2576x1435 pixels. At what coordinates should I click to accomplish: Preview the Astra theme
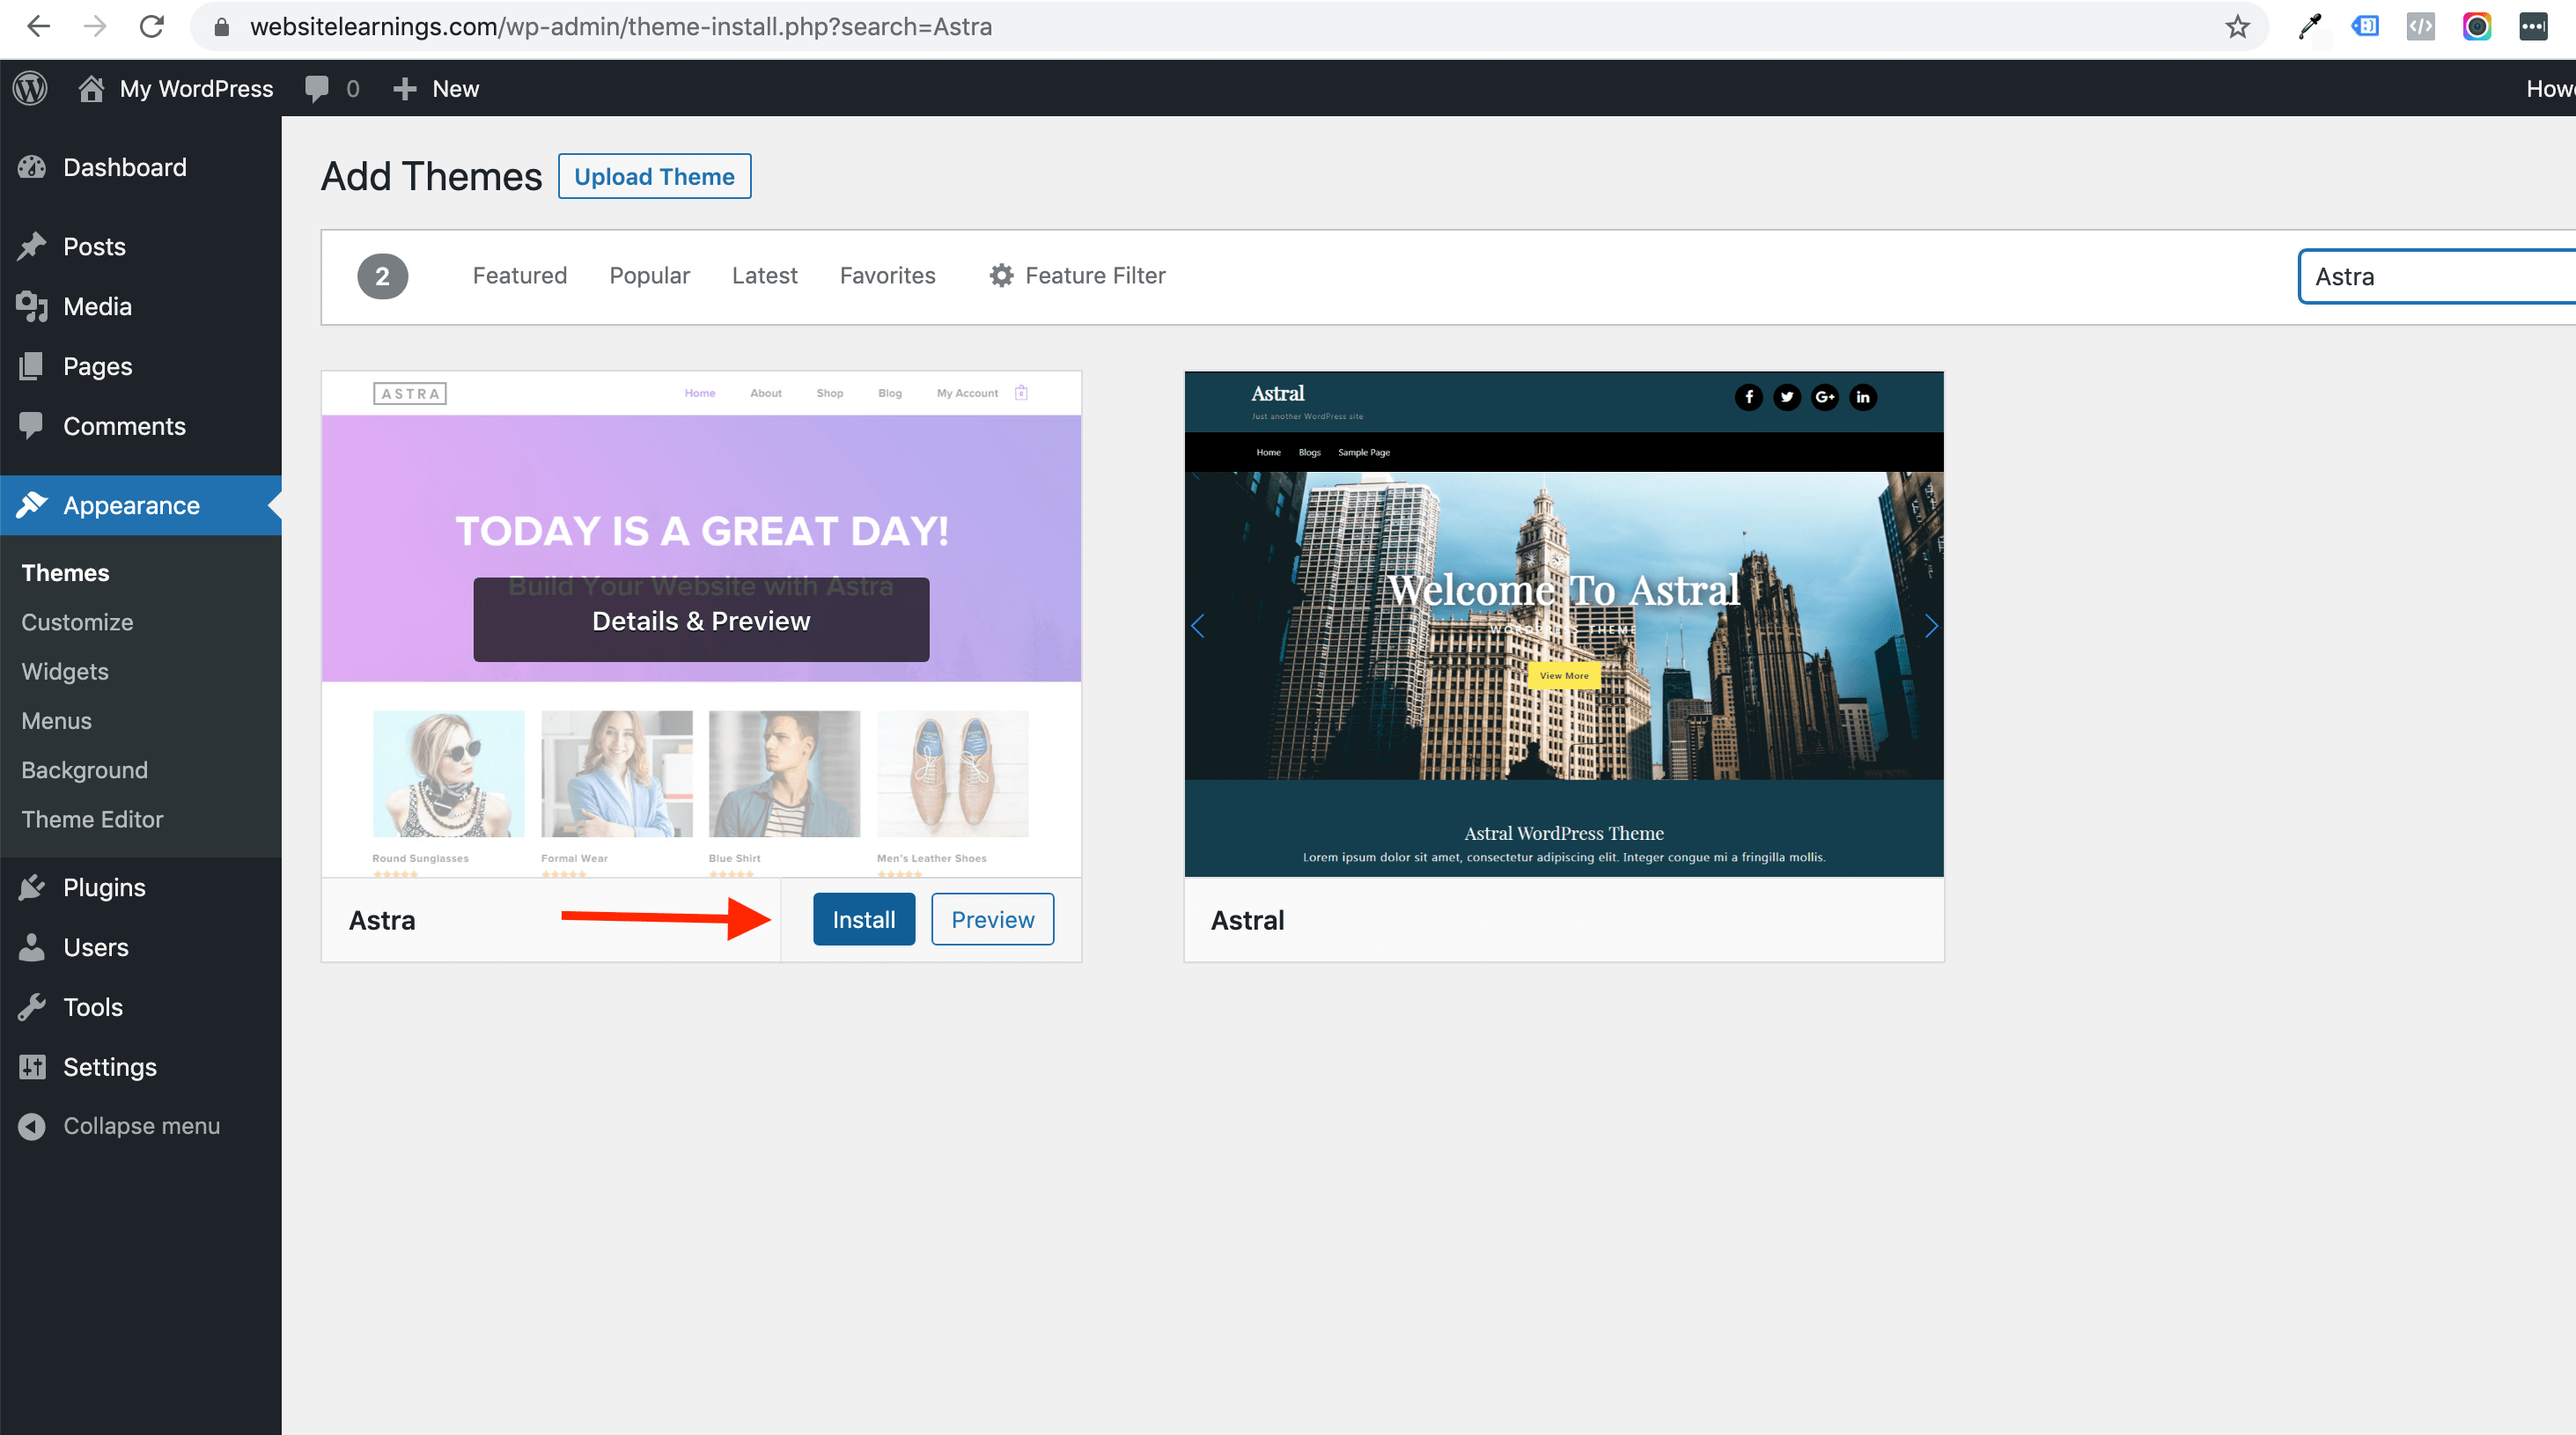pyautogui.click(x=993, y=919)
